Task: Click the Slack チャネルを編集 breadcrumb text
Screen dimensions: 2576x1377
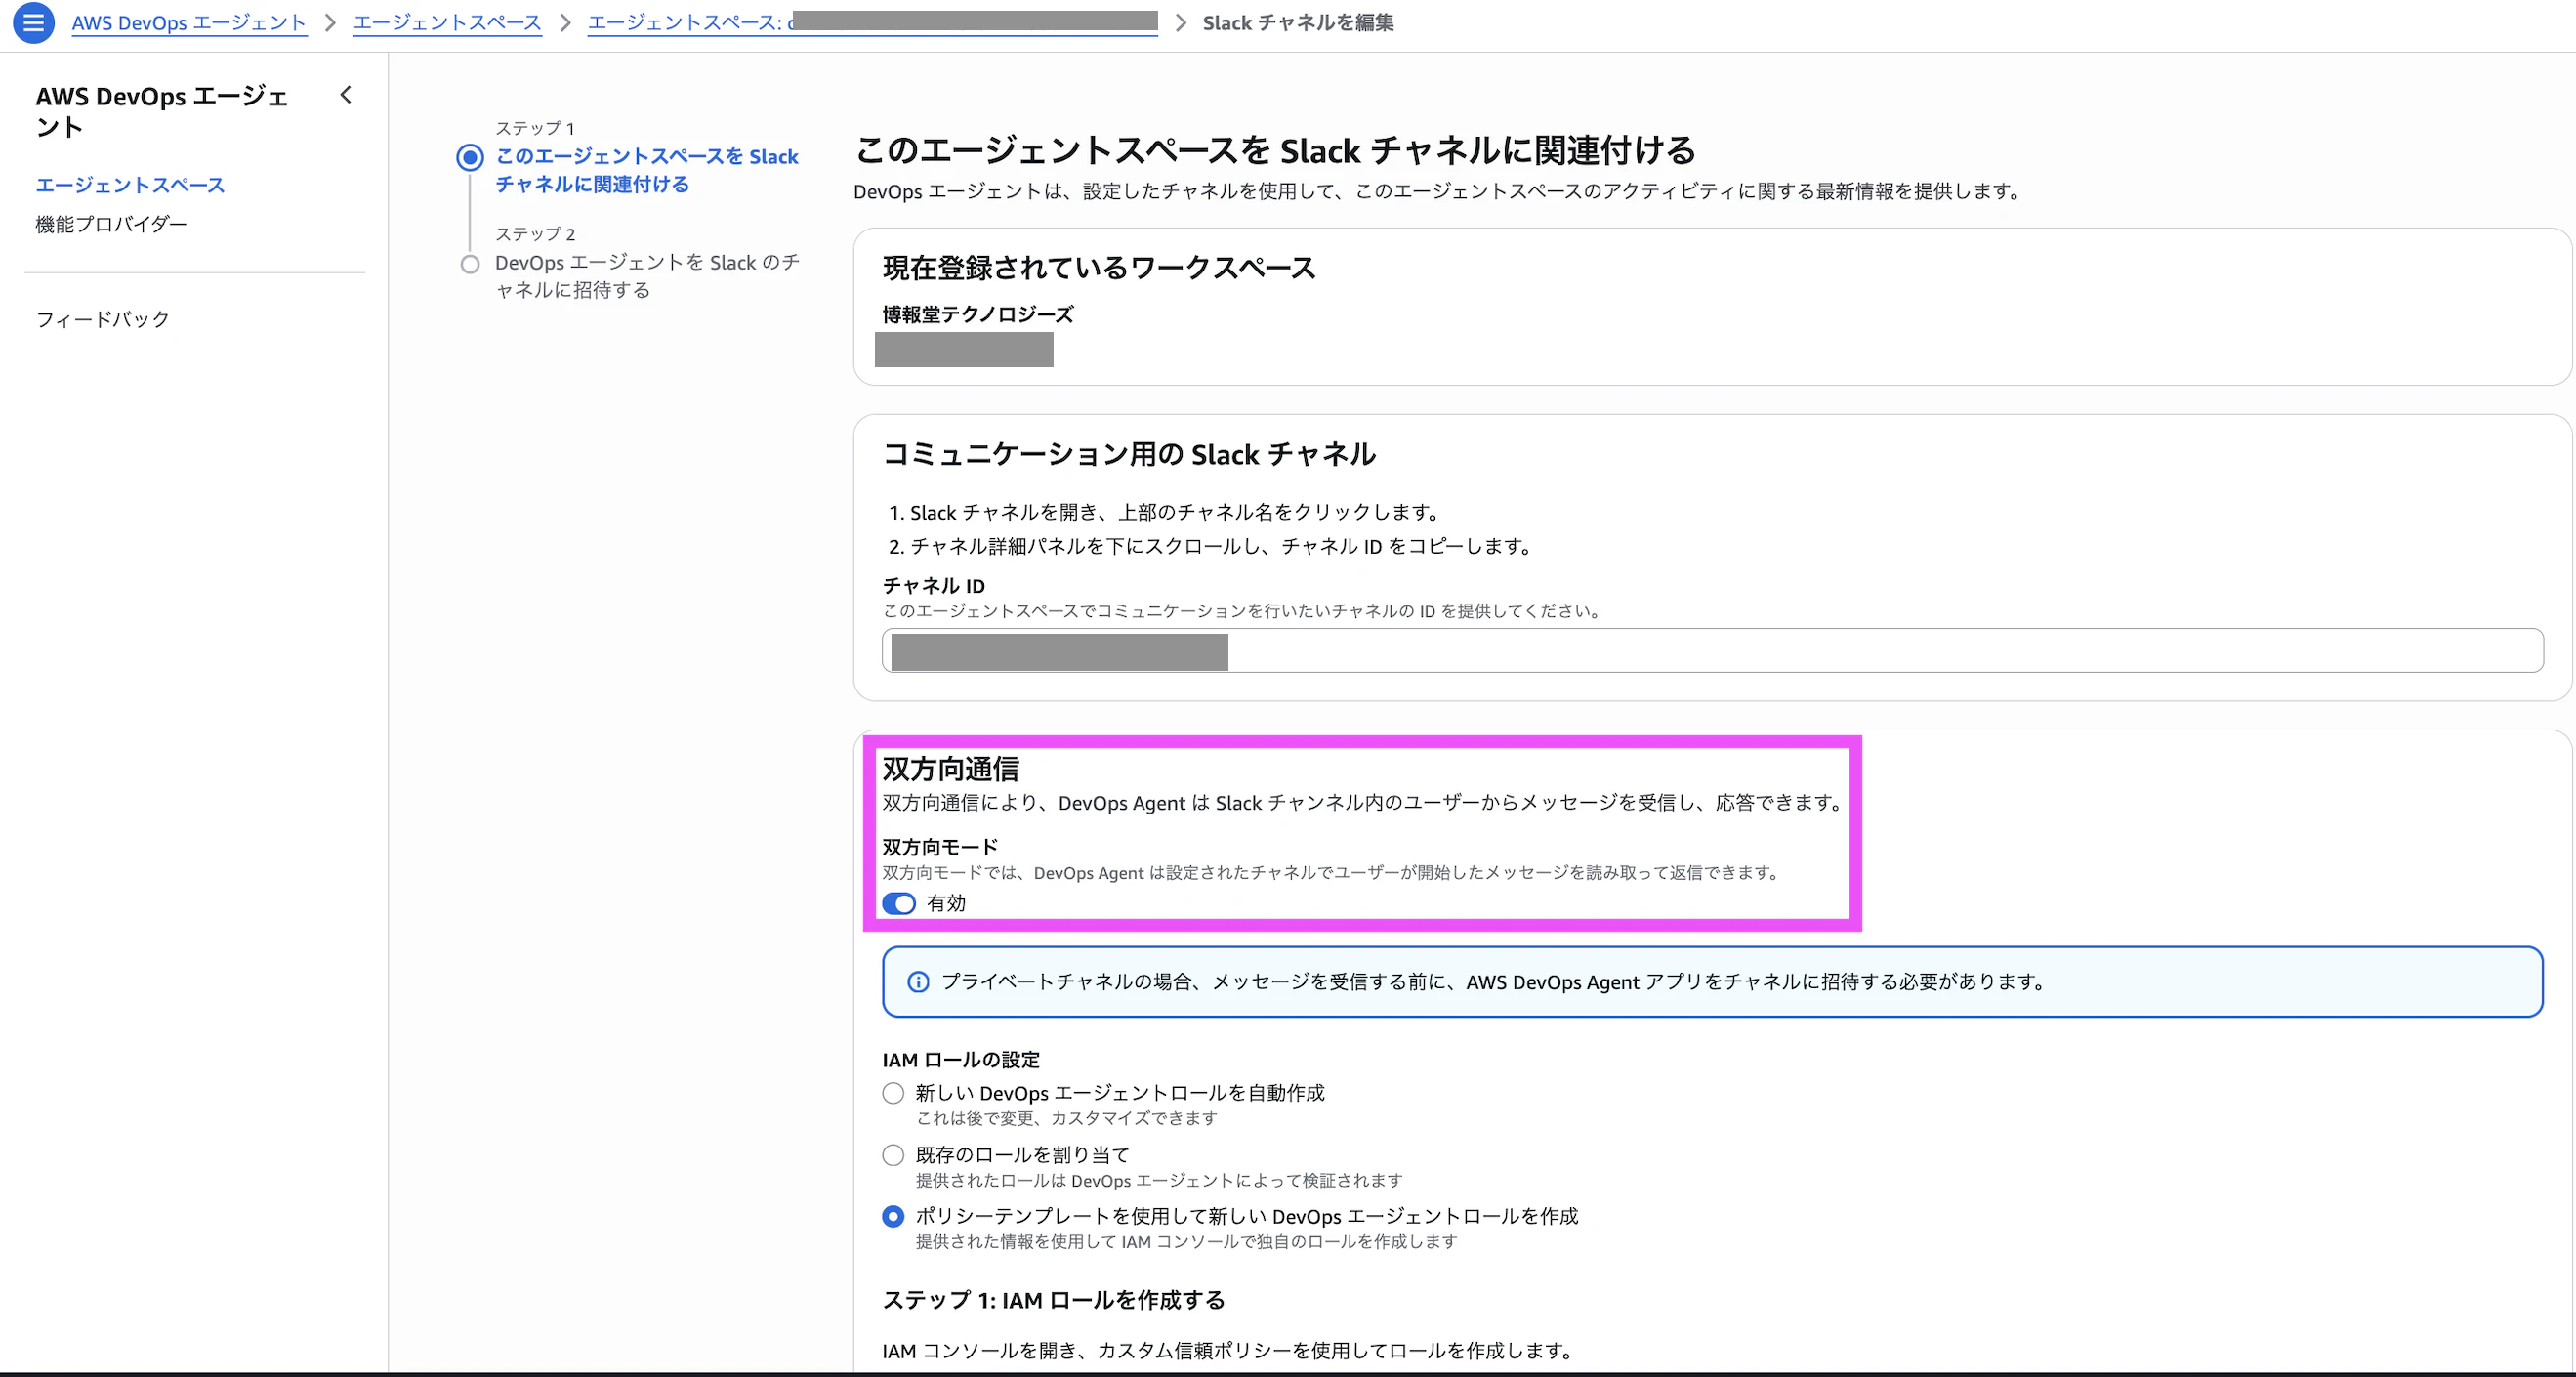Action: [x=1298, y=23]
